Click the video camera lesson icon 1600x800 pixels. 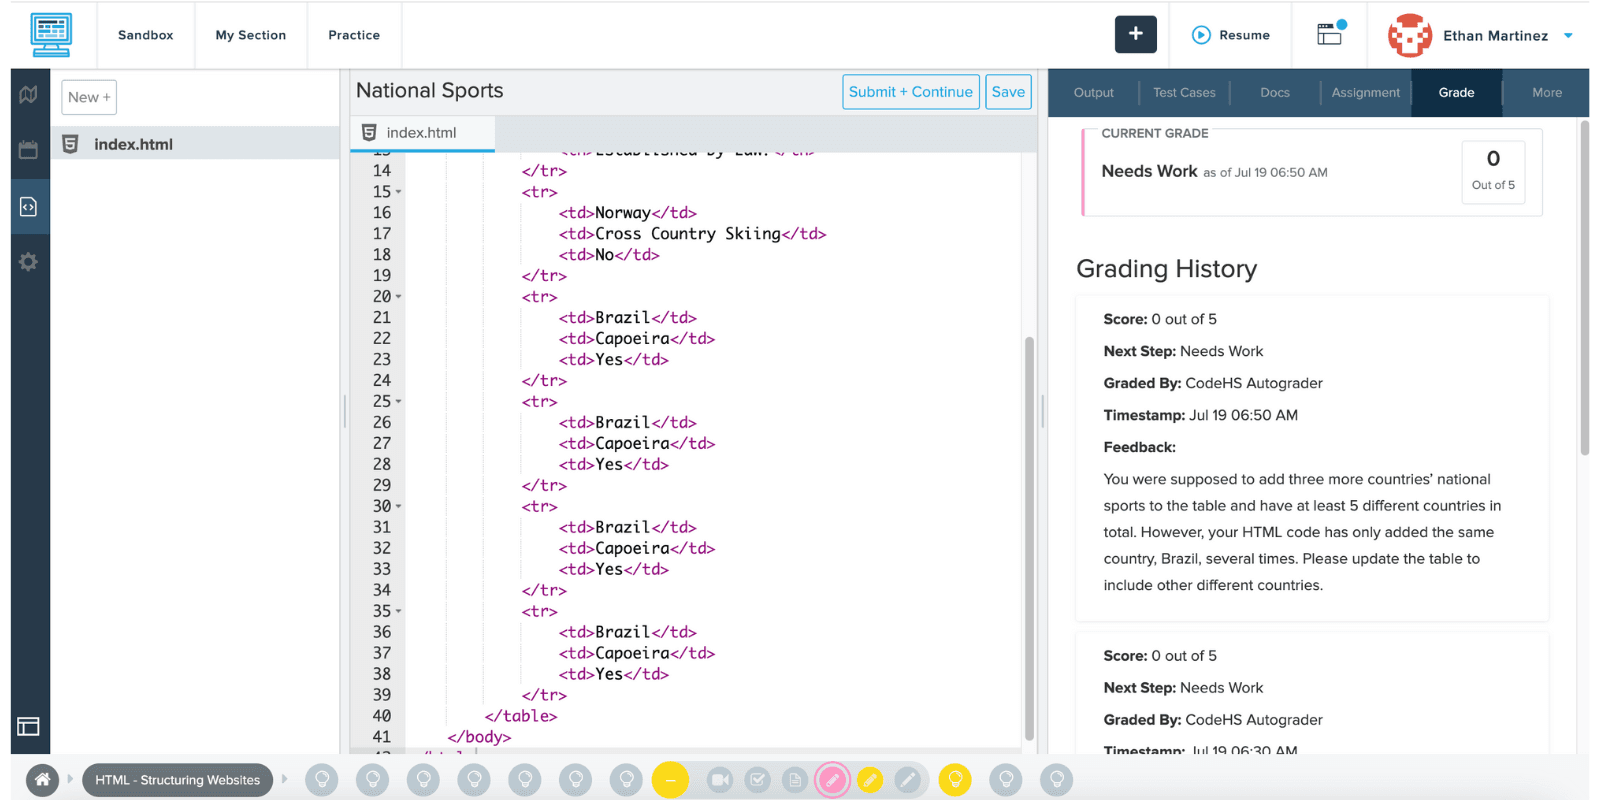pyautogui.click(x=719, y=779)
